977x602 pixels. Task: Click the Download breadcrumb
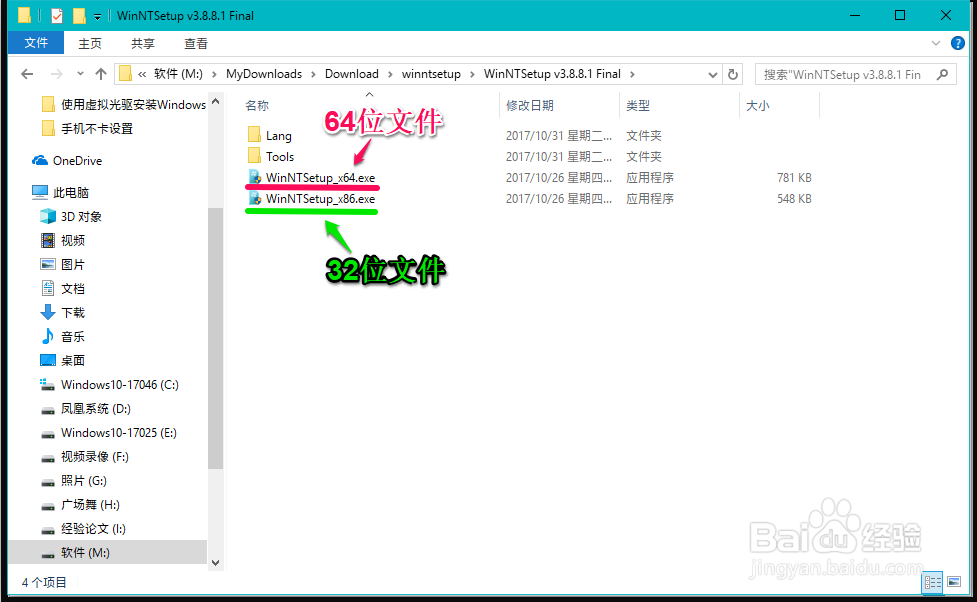coord(351,74)
